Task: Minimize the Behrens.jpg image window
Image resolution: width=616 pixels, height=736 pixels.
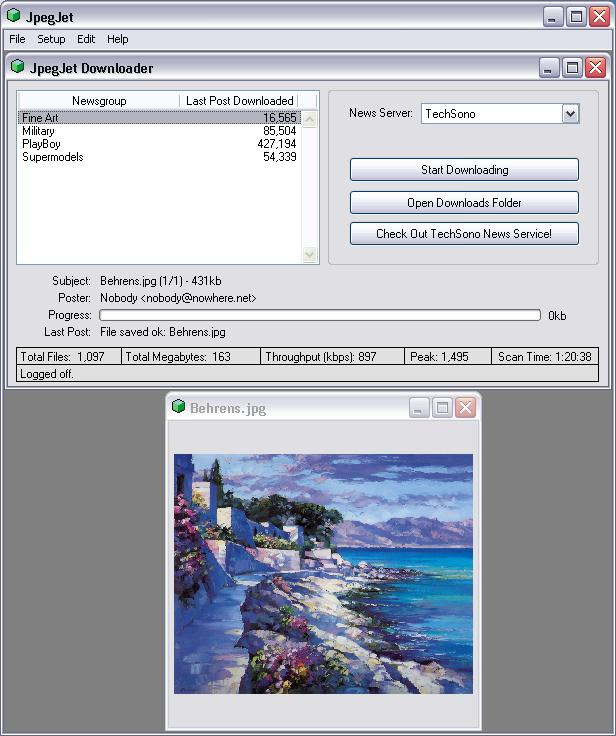Action: pyautogui.click(x=418, y=407)
